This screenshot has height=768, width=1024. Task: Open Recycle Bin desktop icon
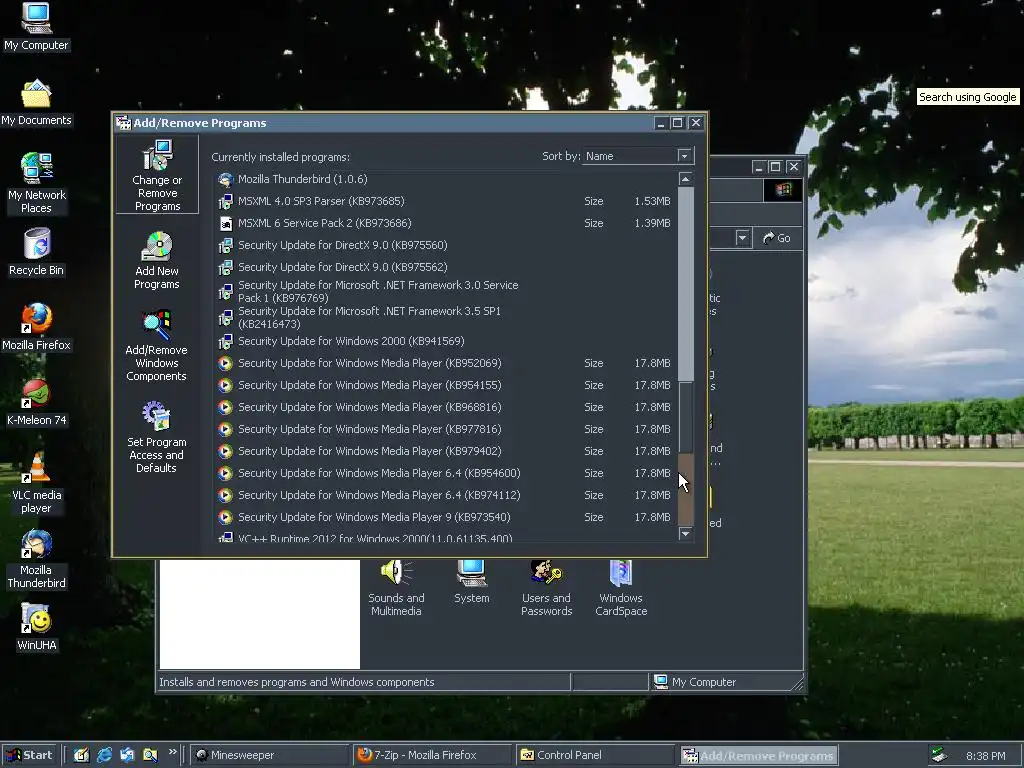[37, 252]
